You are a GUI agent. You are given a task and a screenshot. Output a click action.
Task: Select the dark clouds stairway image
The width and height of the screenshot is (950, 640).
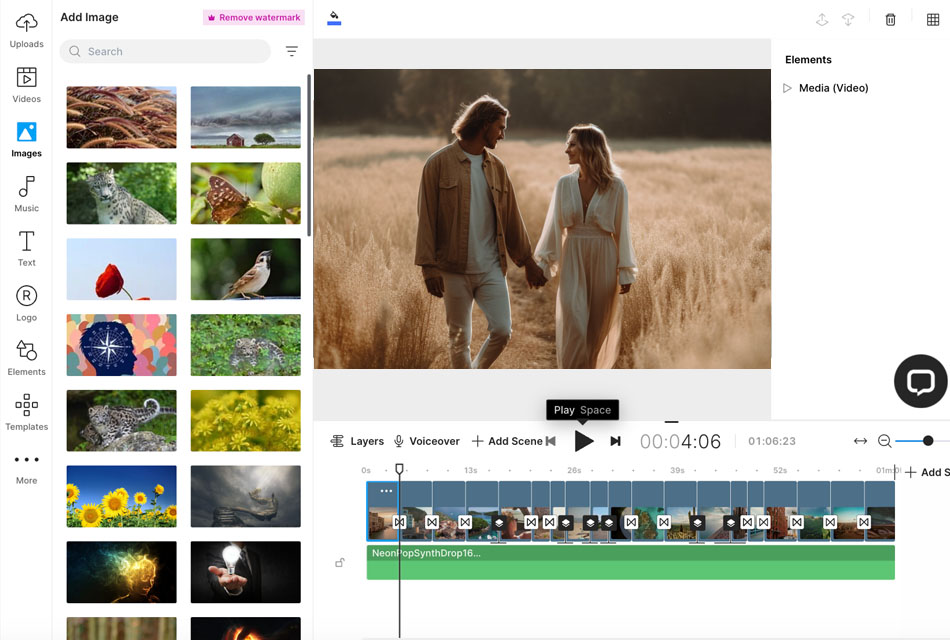pos(245,496)
